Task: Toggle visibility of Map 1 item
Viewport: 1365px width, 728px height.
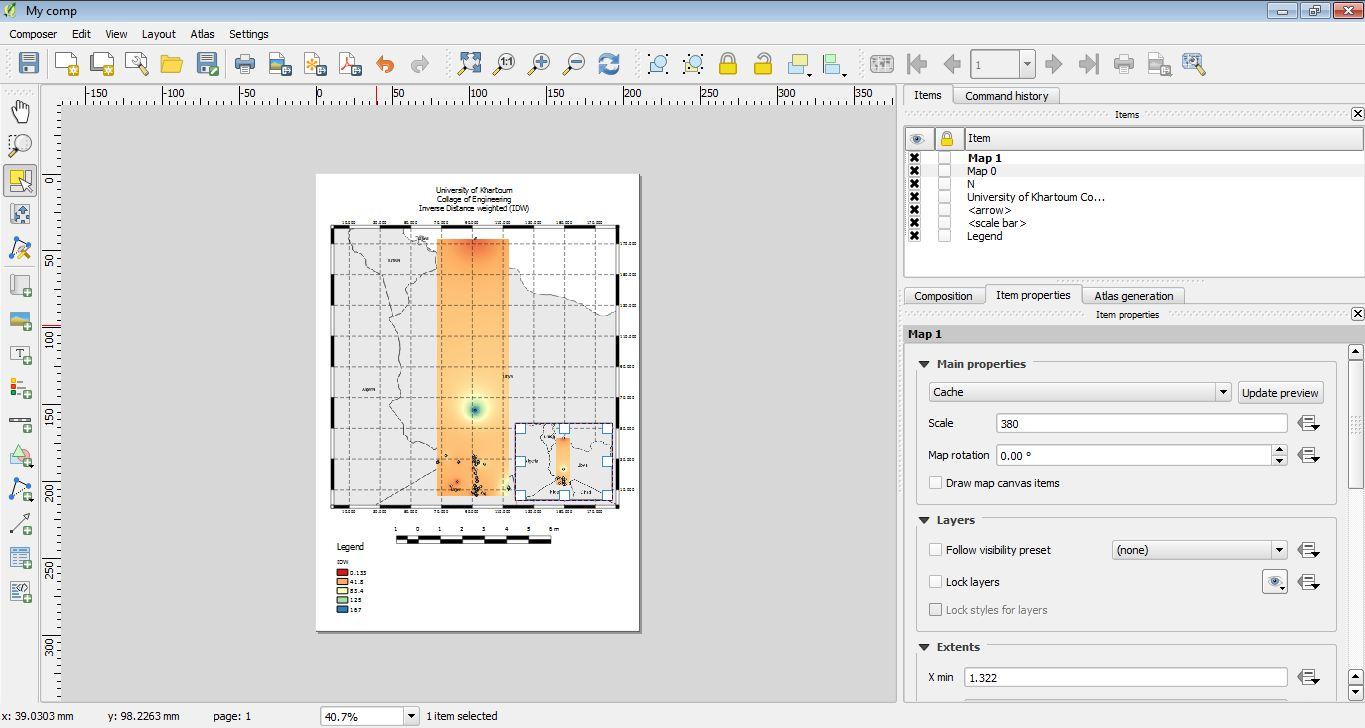Action: [914, 158]
